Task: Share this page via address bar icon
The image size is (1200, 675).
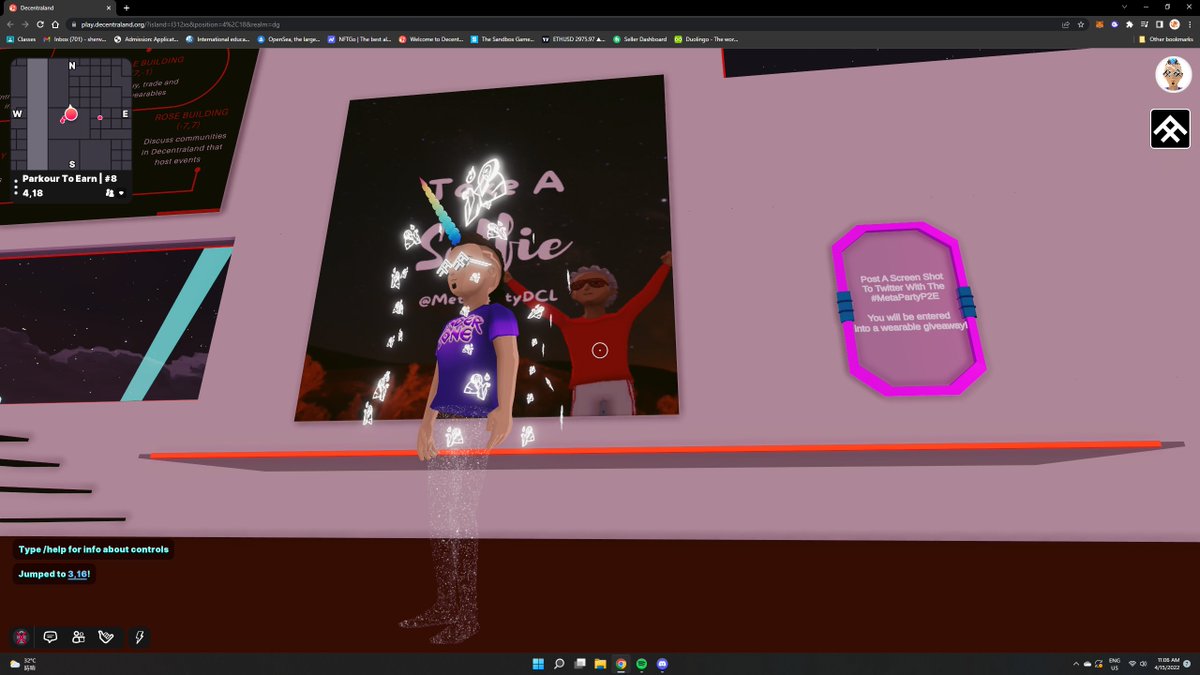Action: pyautogui.click(x=1066, y=24)
